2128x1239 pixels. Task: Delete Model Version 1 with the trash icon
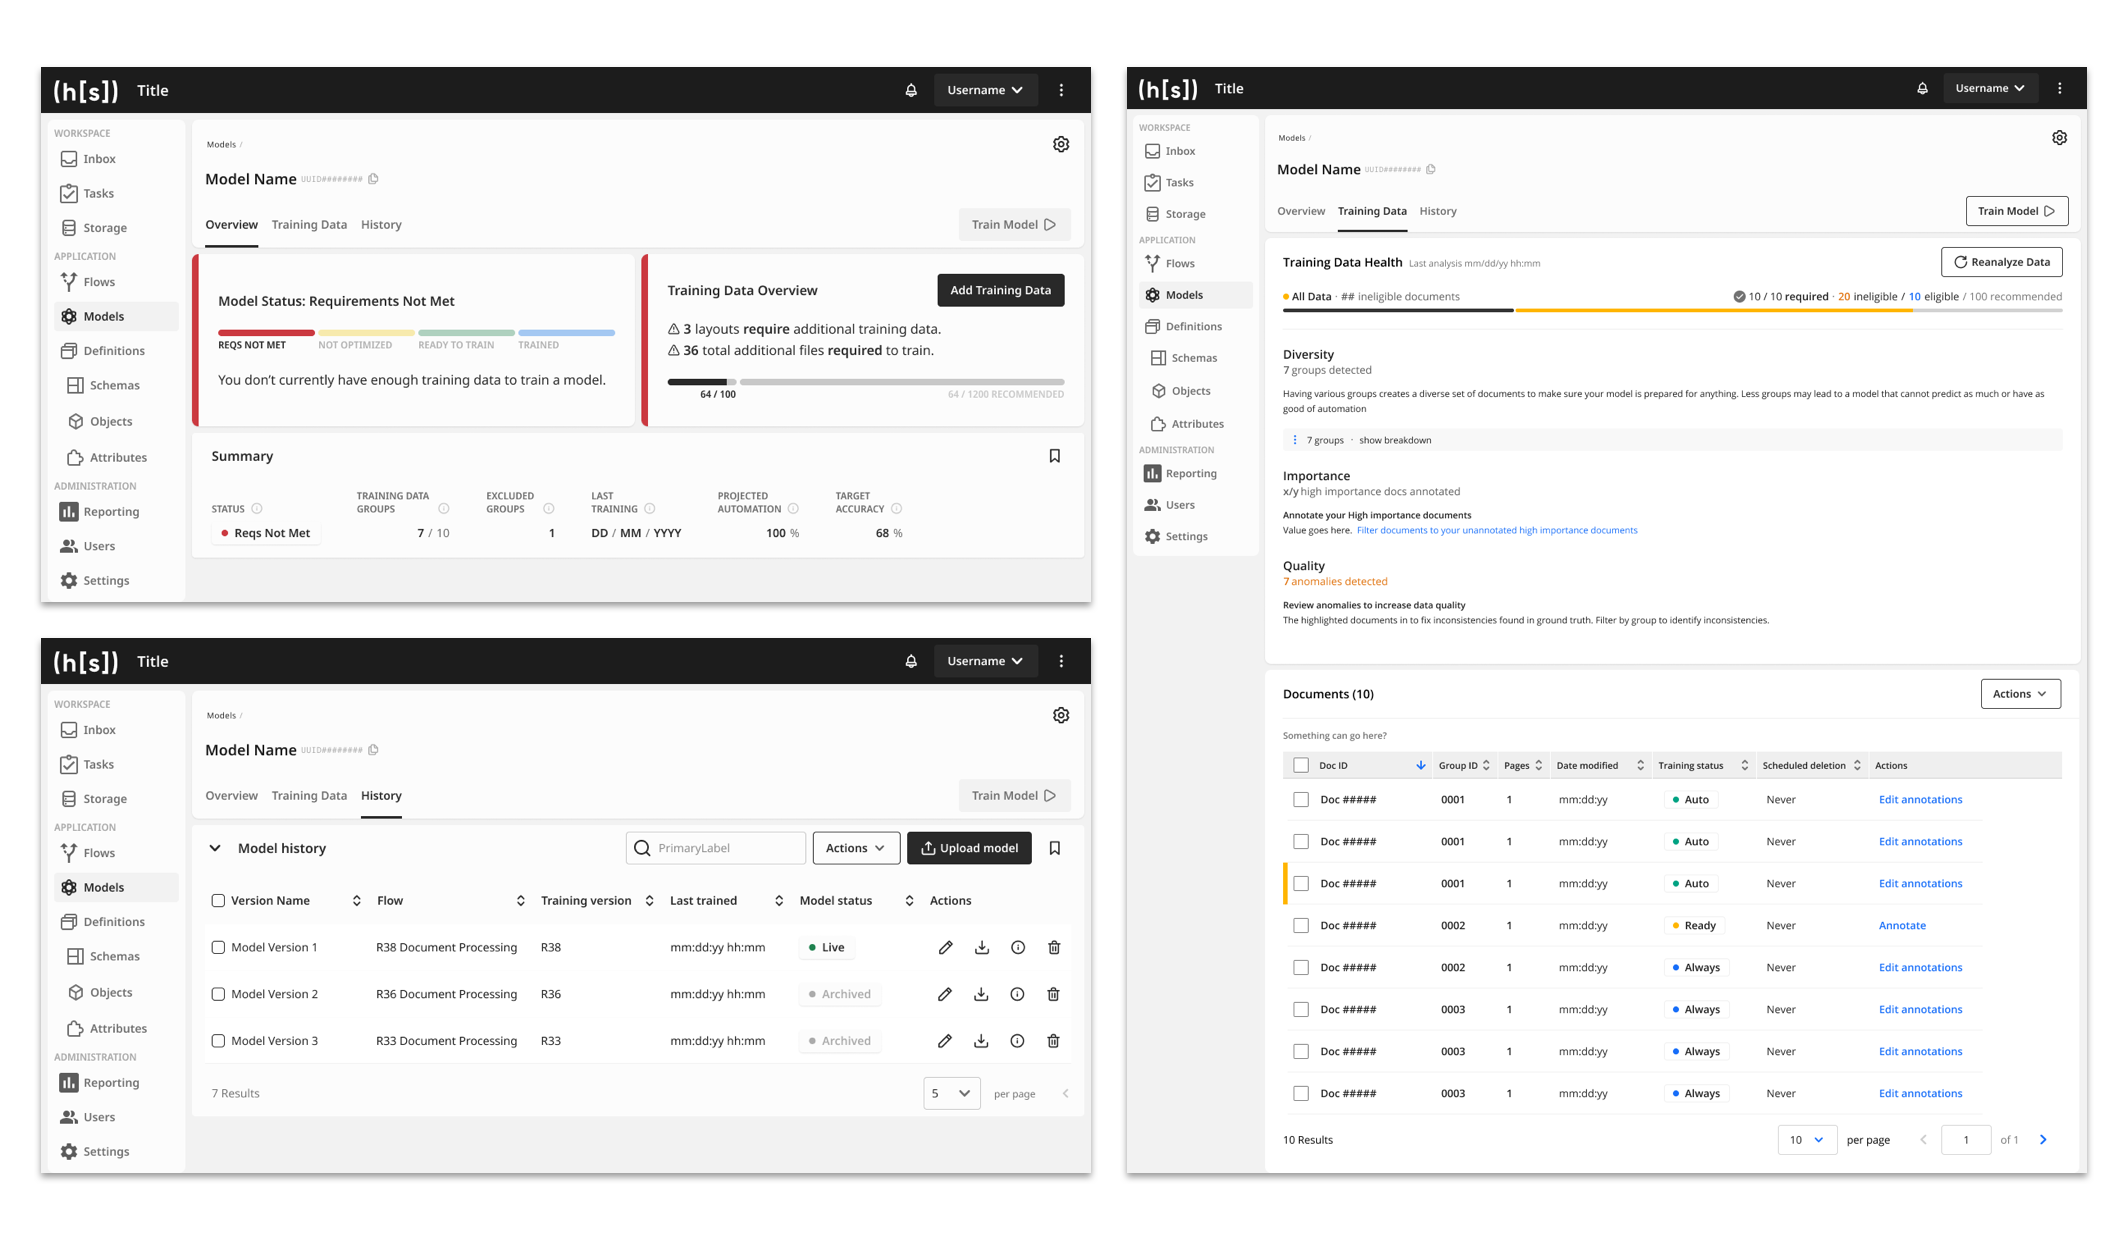pos(1054,947)
